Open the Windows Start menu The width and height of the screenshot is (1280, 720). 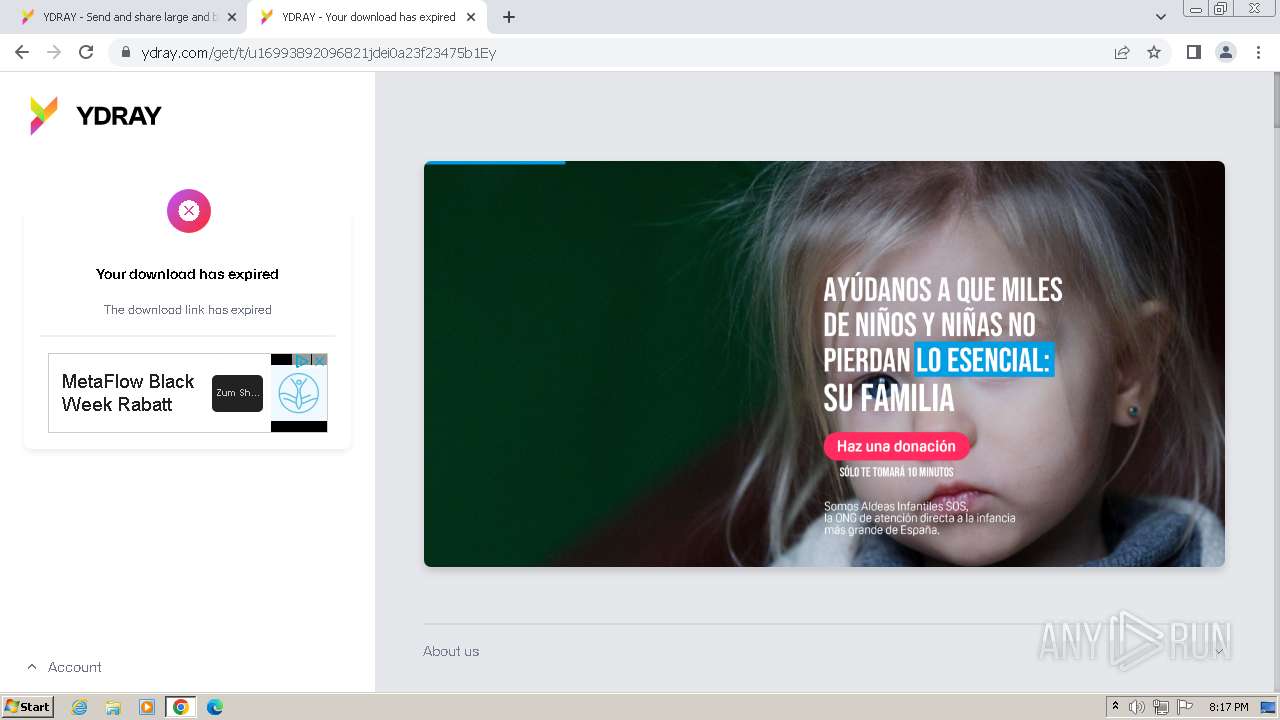(x=28, y=706)
